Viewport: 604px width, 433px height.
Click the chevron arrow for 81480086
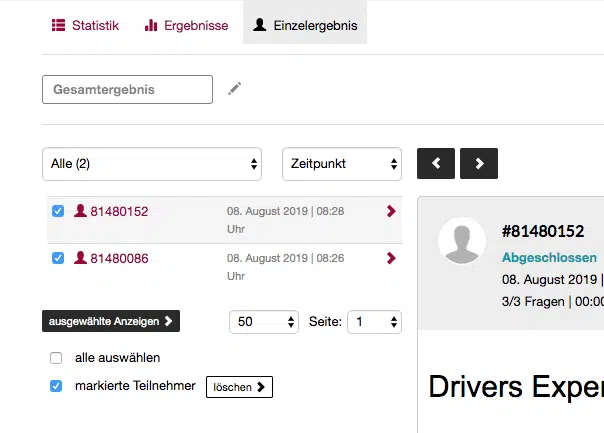click(x=391, y=258)
